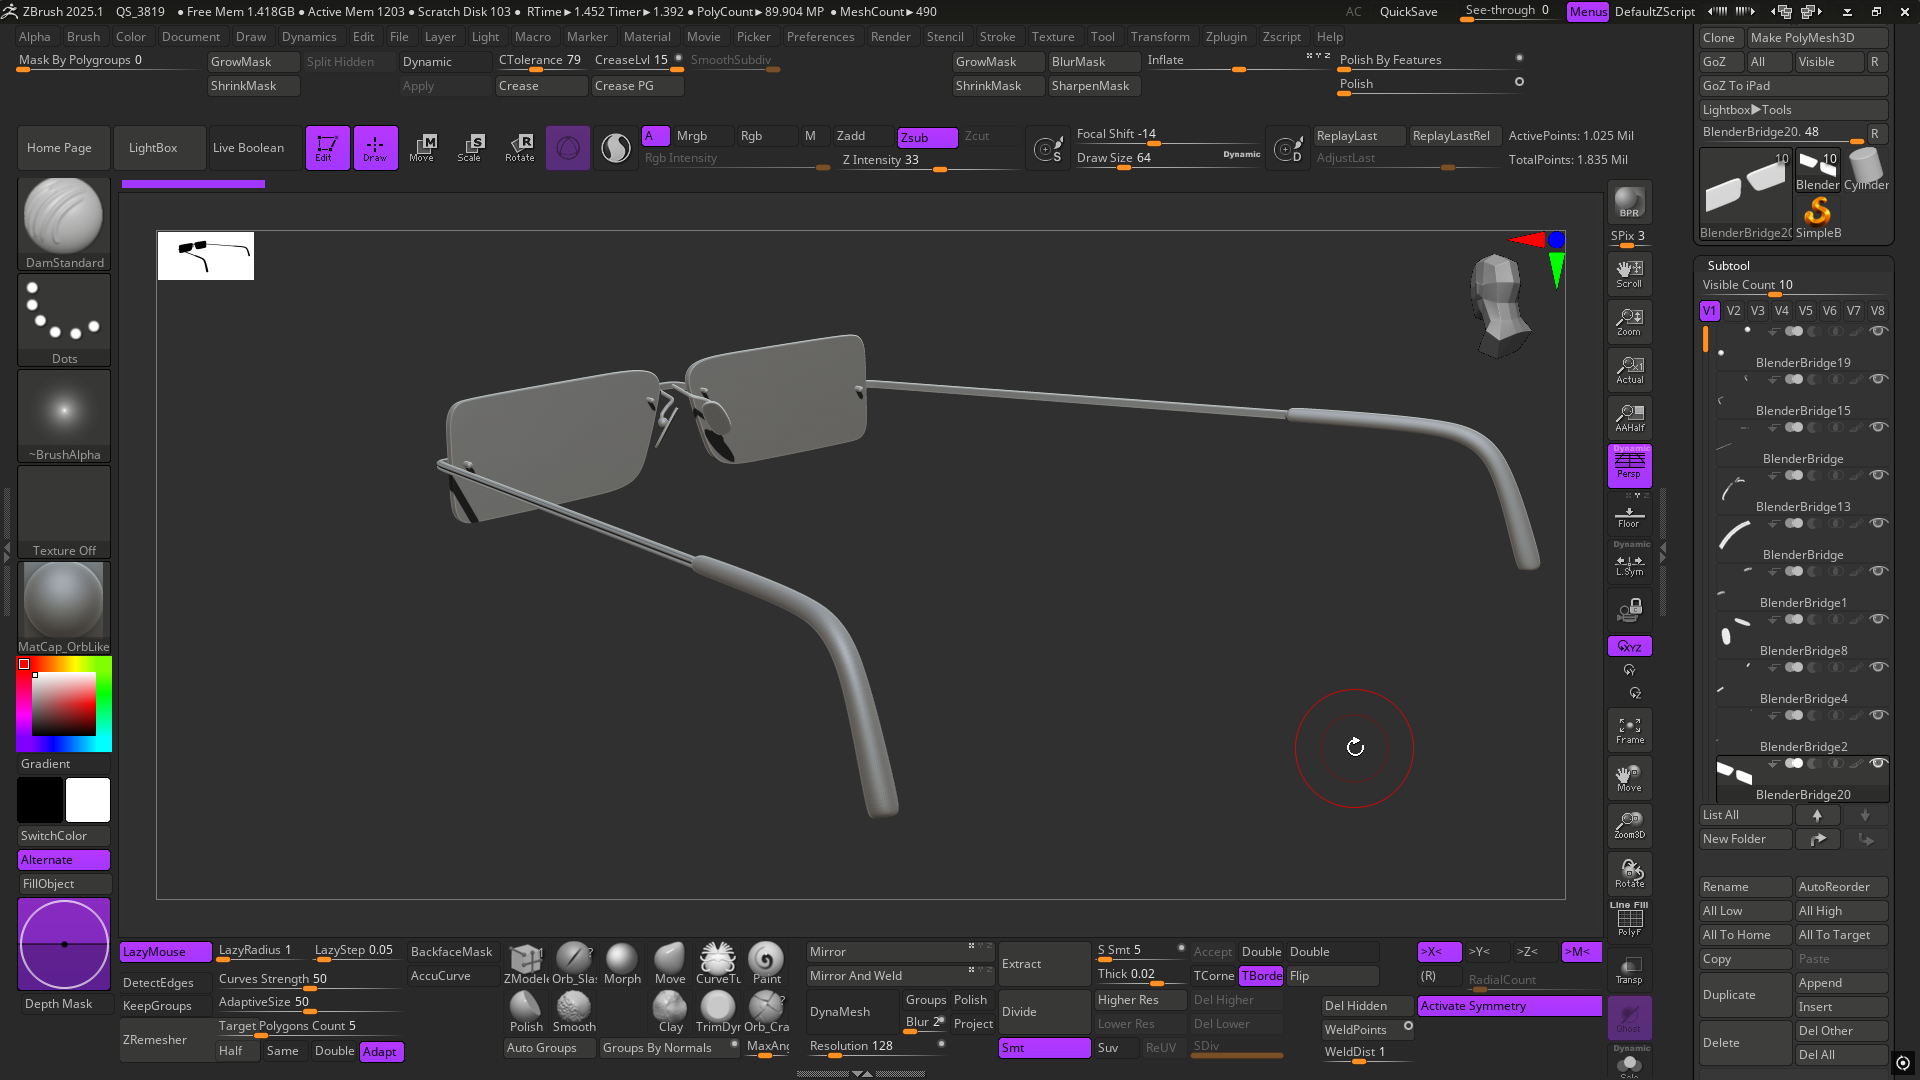The width and height of the screenshot is (1920, 1080).
Task: Enable PolyF line fill icon
Action: point(1629,922)
